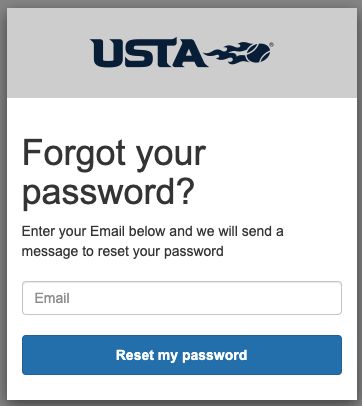Click the "Enter your Email below" instruction line
362x406 pixels.
[152, 231]
